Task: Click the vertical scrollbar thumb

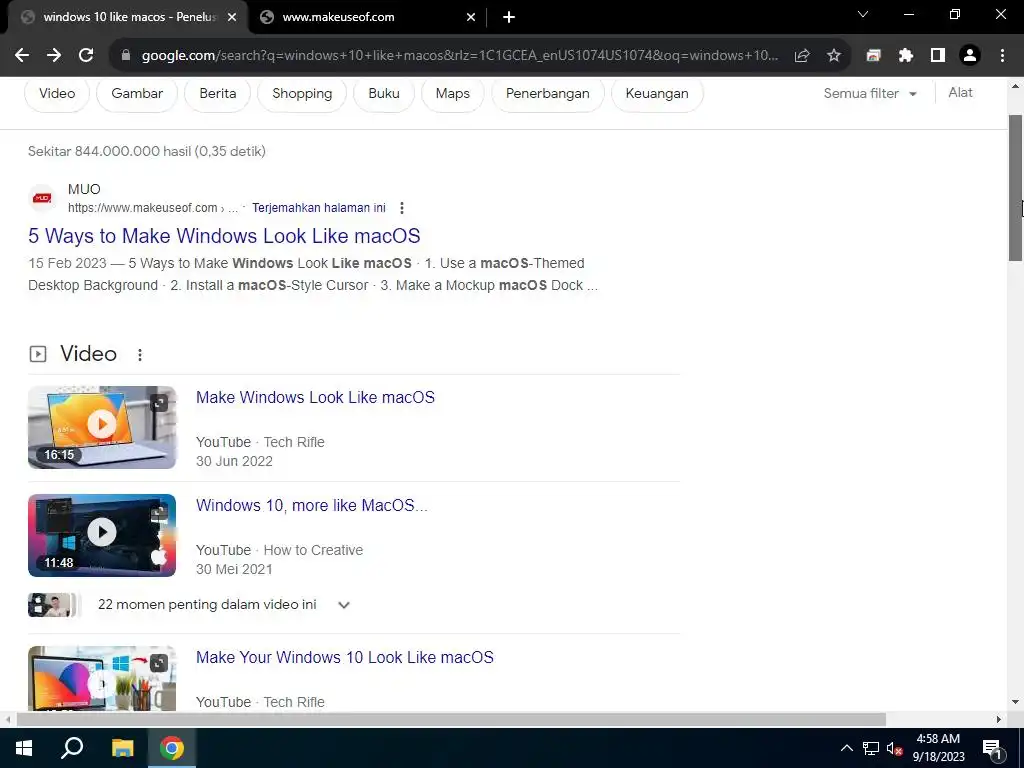Action: pos(1015,188)
